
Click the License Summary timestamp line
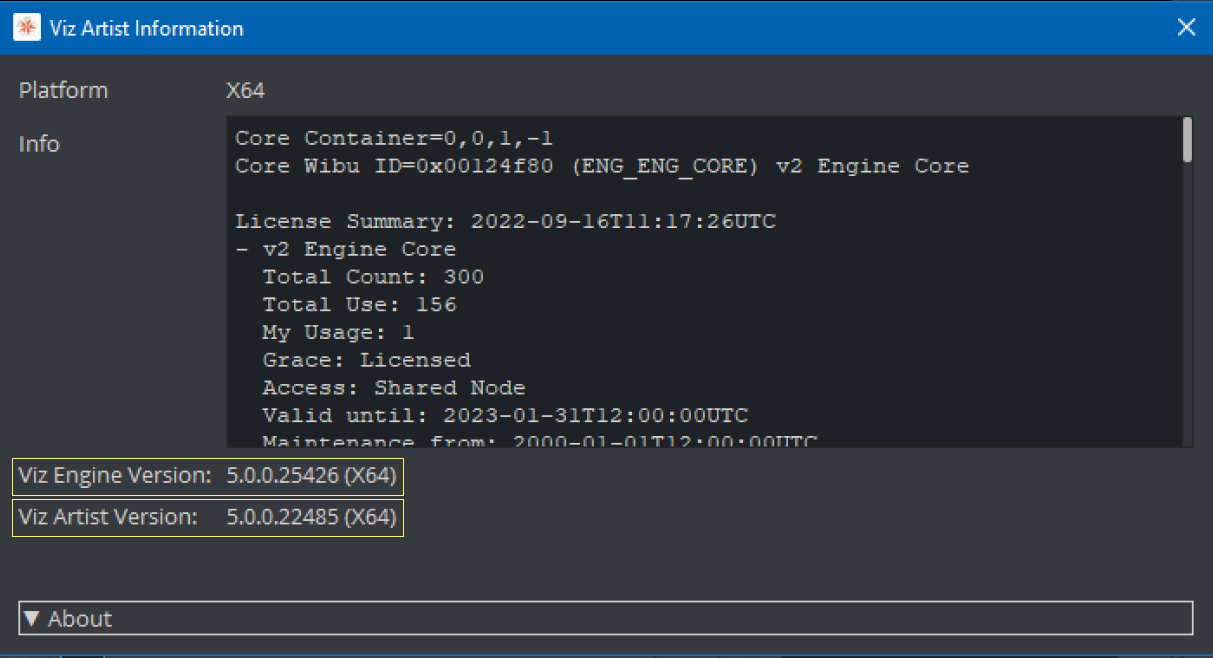click(x=505, y=222)
